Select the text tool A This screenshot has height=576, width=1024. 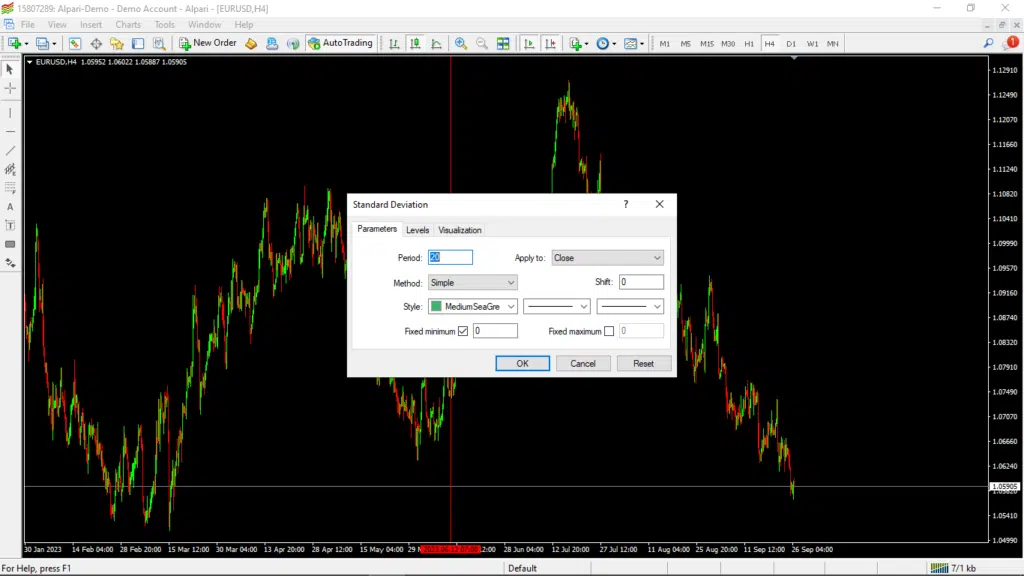pos(10,207)
